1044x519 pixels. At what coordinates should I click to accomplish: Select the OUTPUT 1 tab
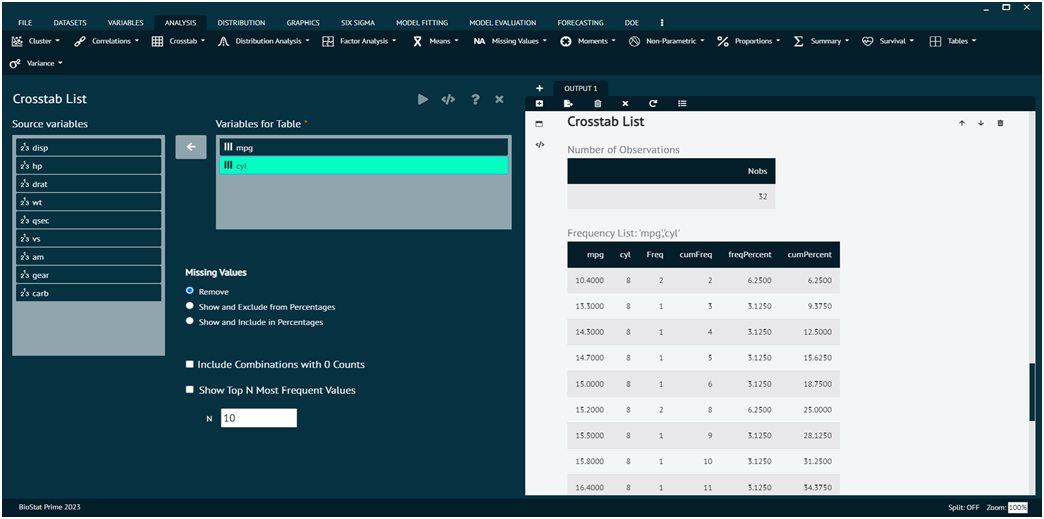581,88
